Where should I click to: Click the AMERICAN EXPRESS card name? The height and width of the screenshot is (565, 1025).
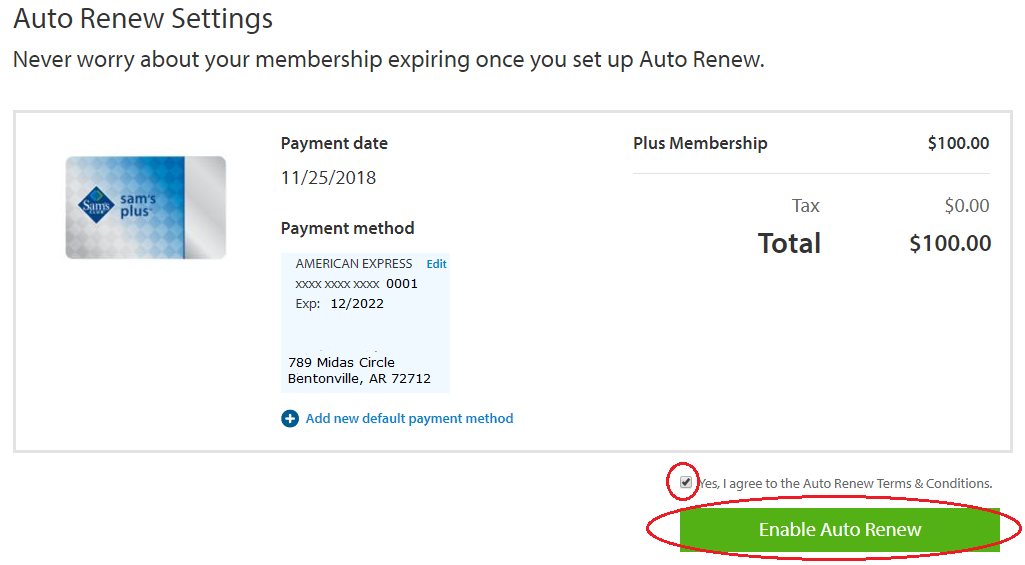tap(354, 264)
